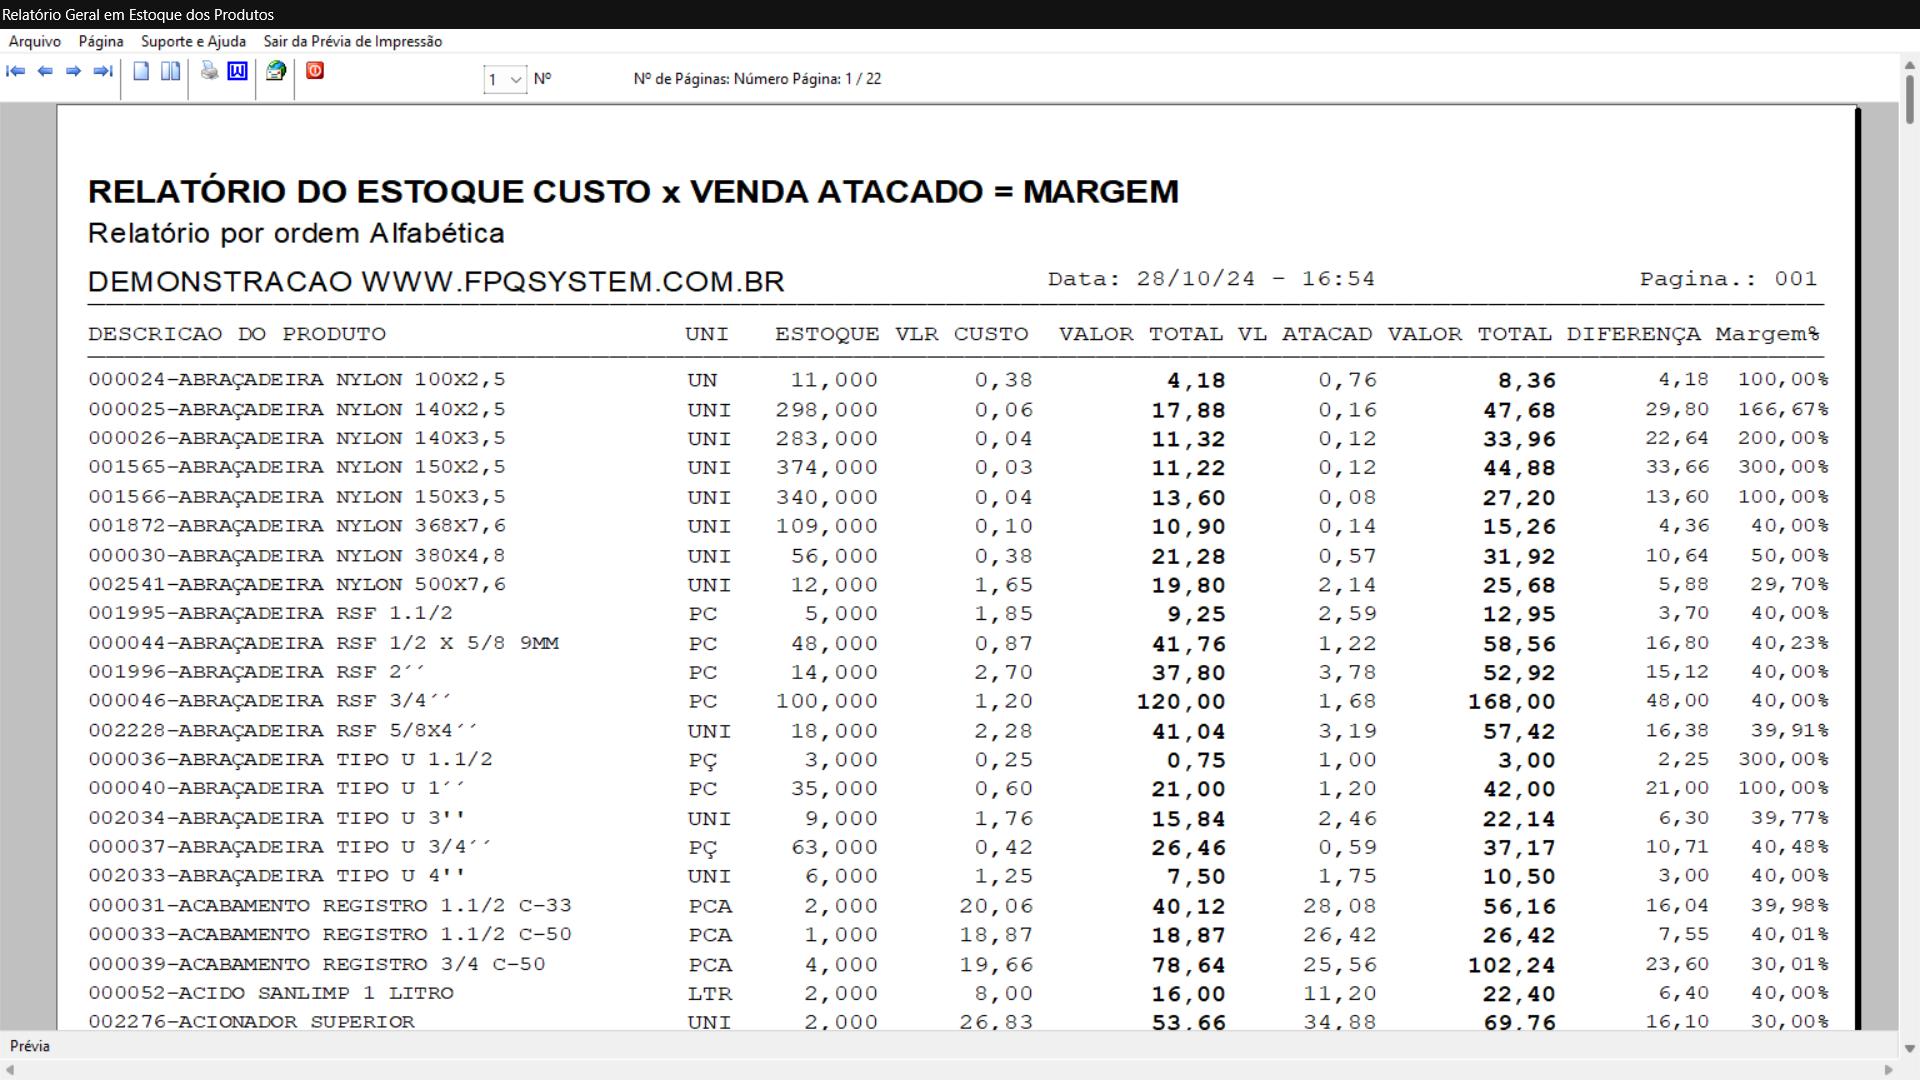Image resolution: width=1920 pixels, height=1080 pixels.
Task: Click the Data: 28/10/24 - 16:54 text
Action: pyautogui.click(x=1211, y=279)
